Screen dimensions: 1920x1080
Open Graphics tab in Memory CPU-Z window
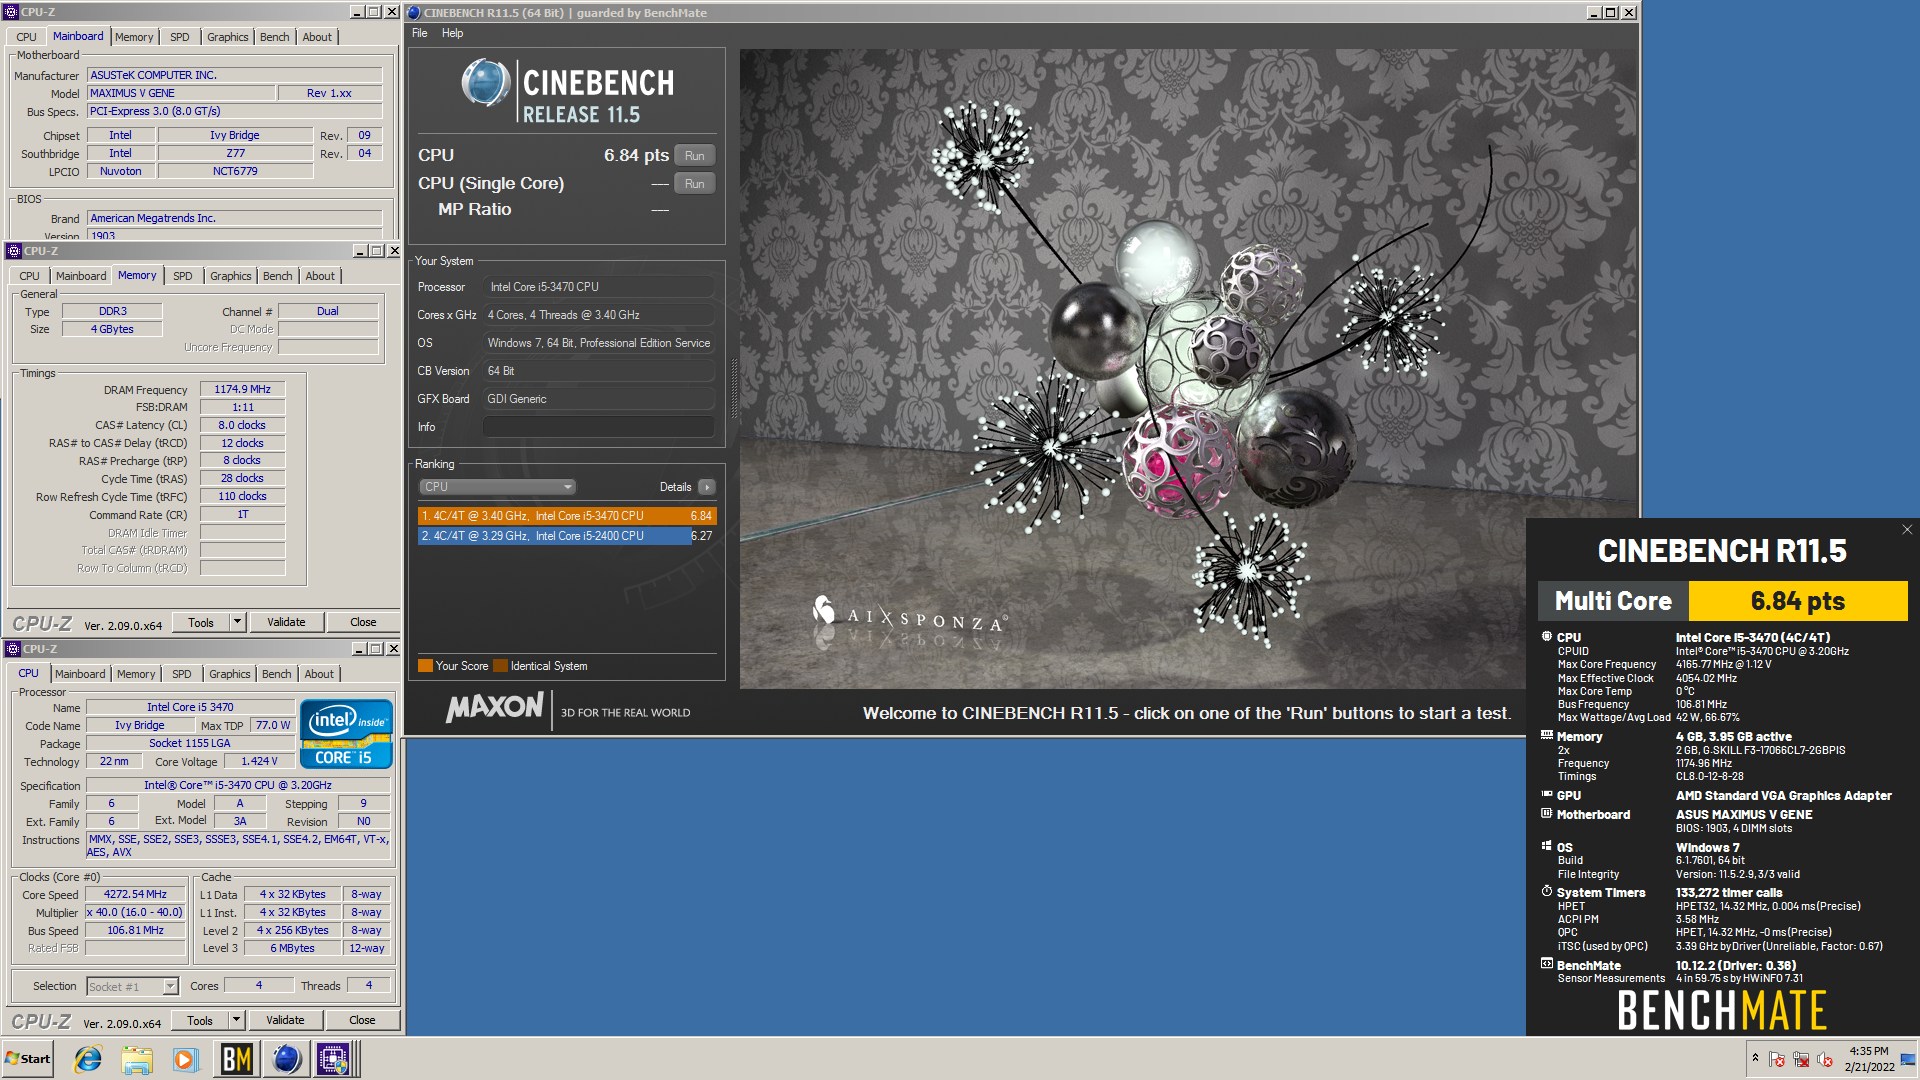[x=231, y=276]
